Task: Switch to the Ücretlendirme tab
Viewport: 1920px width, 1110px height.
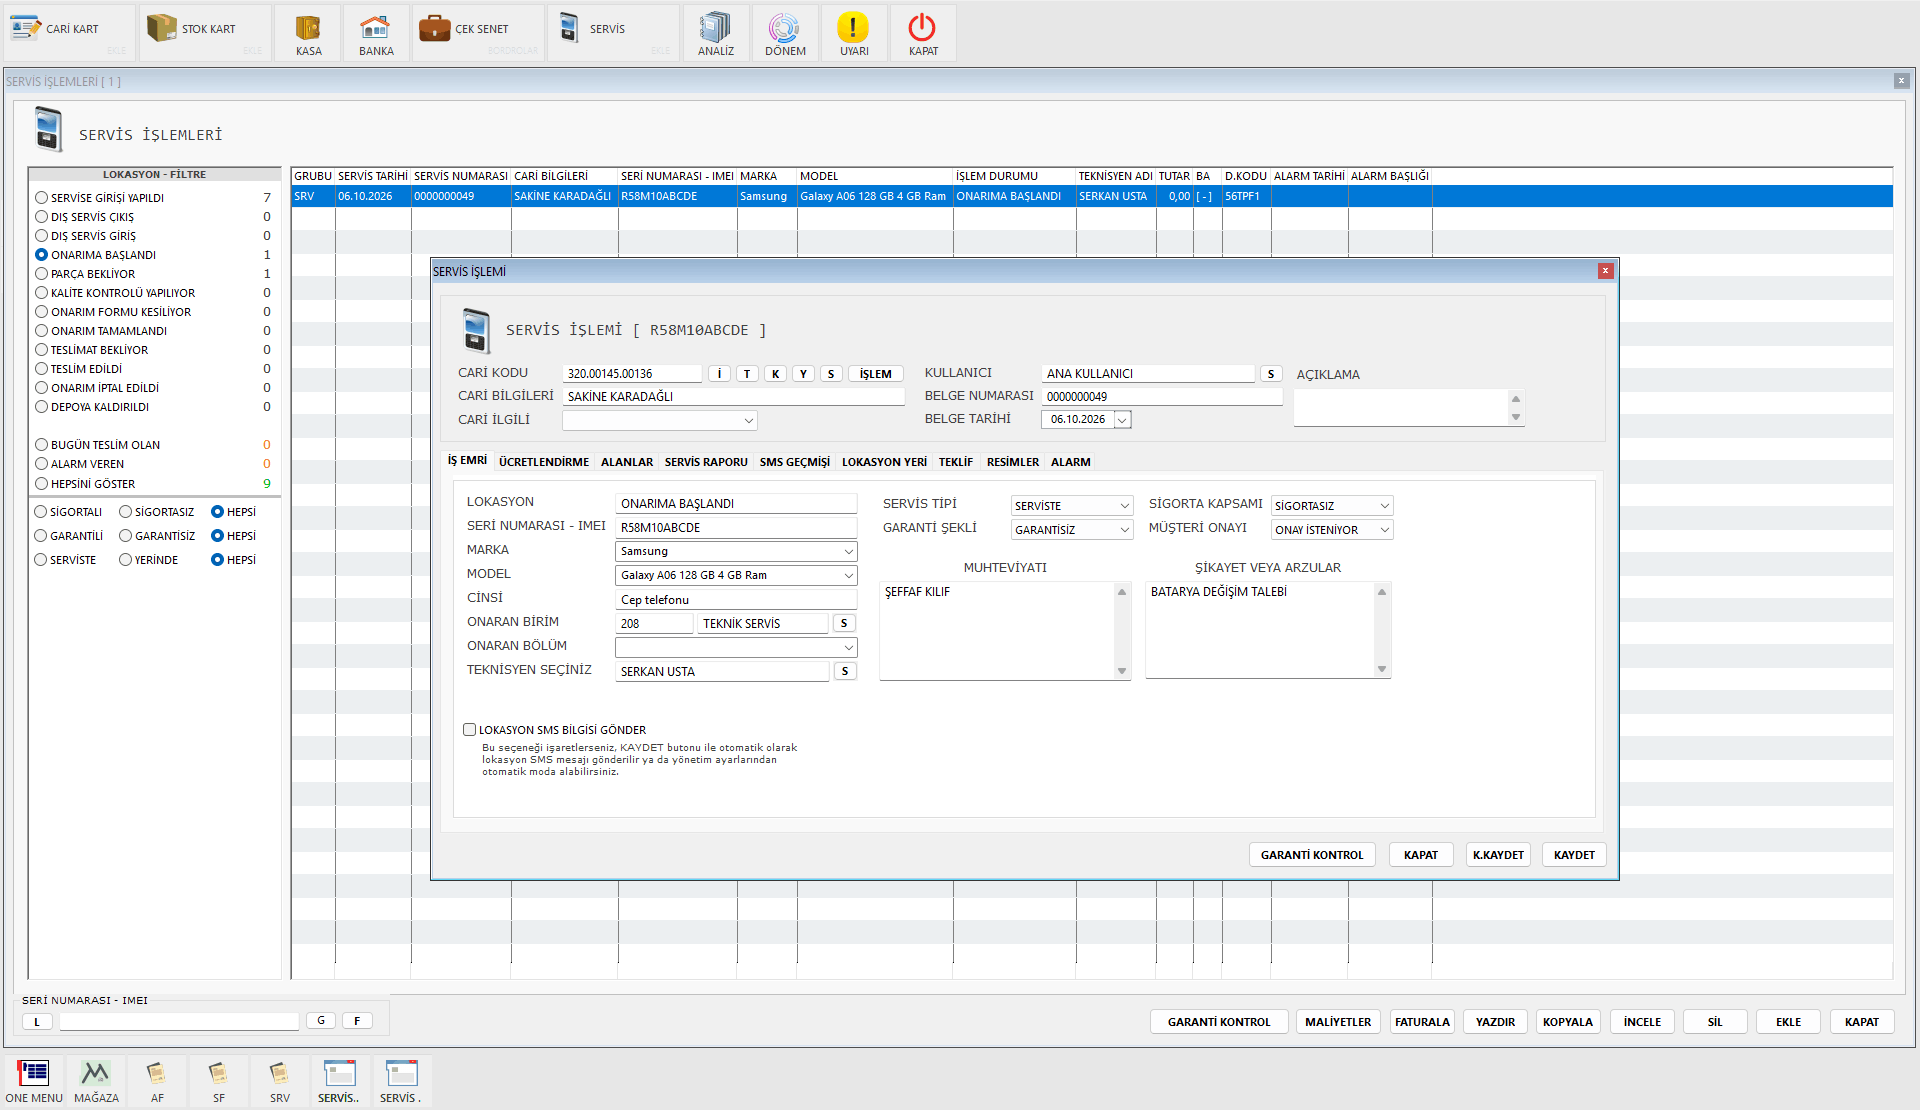Action: (x=544, y=462)
